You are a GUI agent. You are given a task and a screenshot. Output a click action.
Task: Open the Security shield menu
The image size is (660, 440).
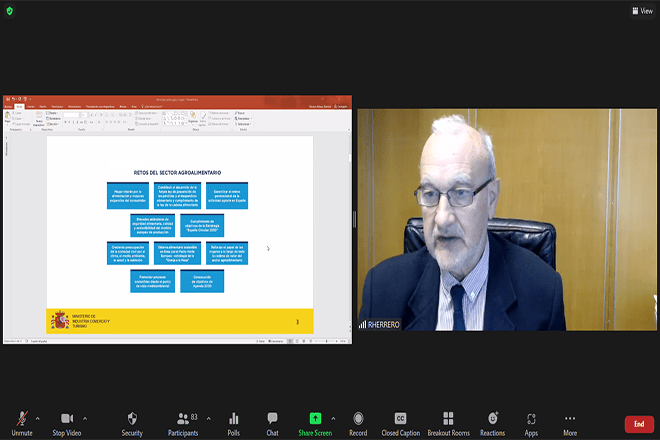point(132,424)
